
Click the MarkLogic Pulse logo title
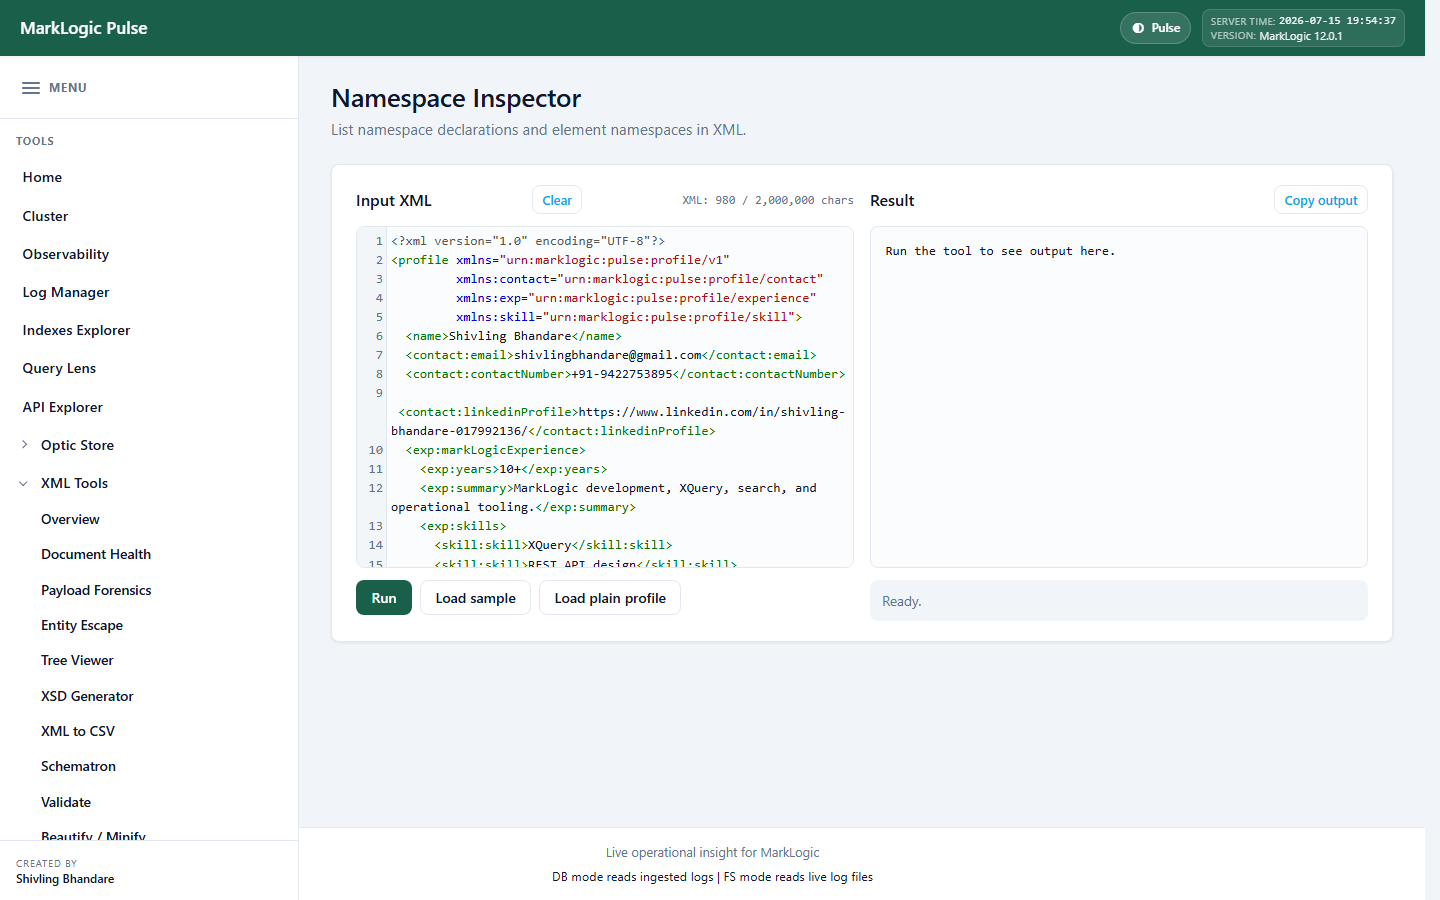84,28
